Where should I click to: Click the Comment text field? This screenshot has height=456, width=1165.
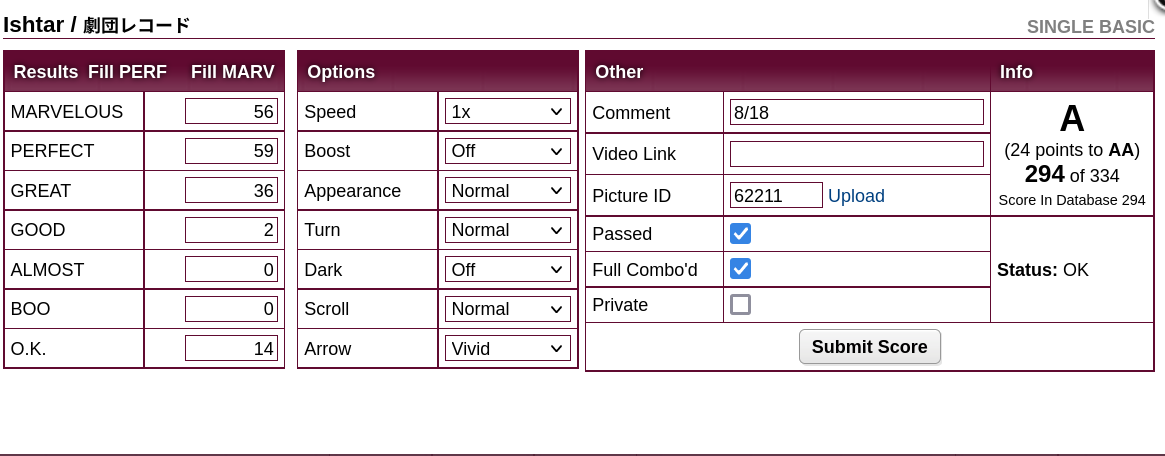pos(857,112)
